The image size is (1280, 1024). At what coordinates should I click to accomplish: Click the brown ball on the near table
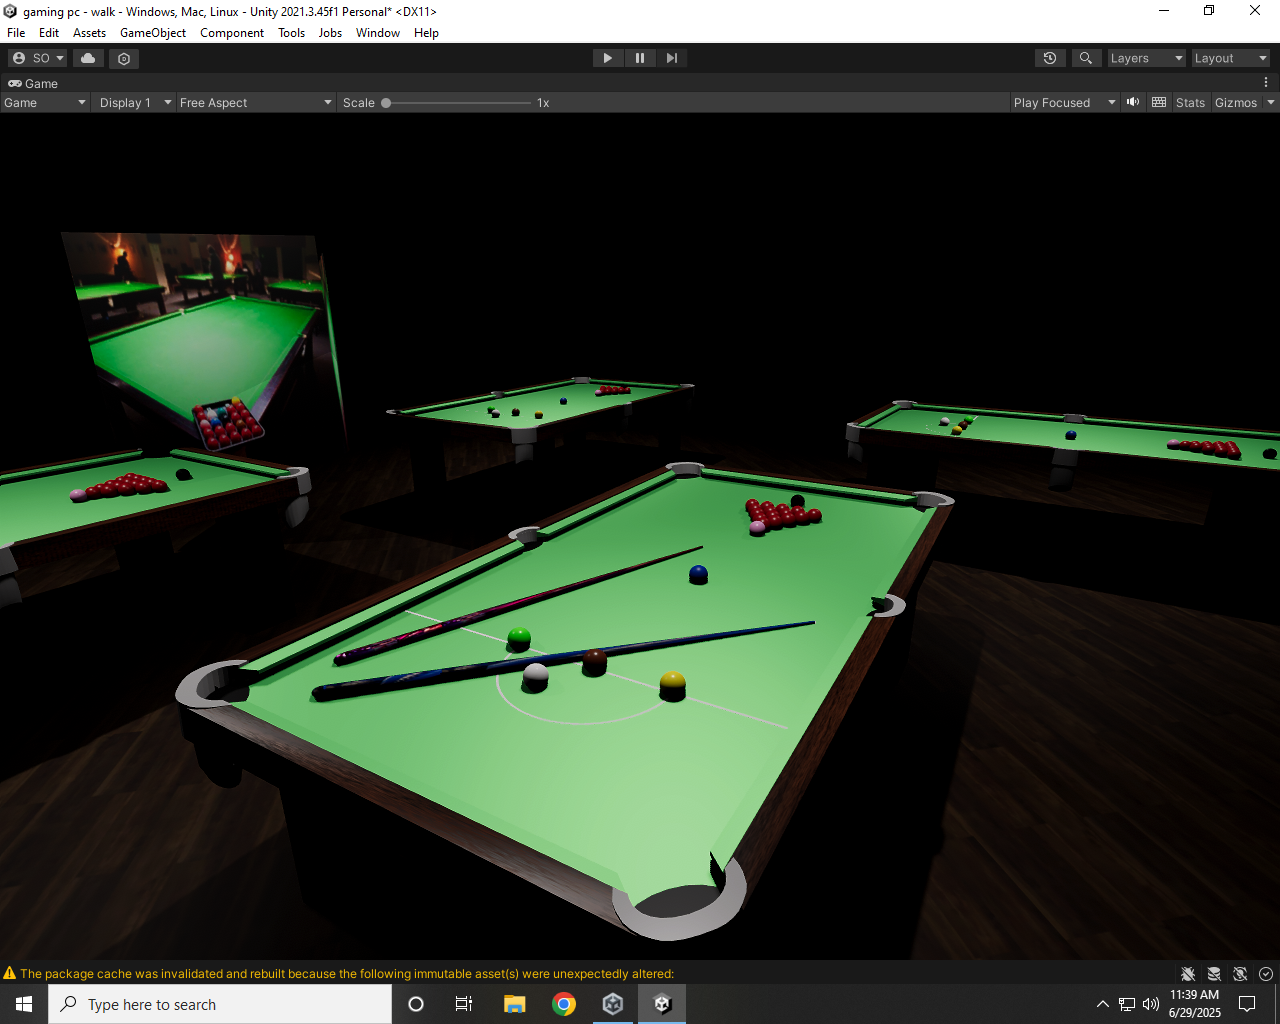(595, 661)
